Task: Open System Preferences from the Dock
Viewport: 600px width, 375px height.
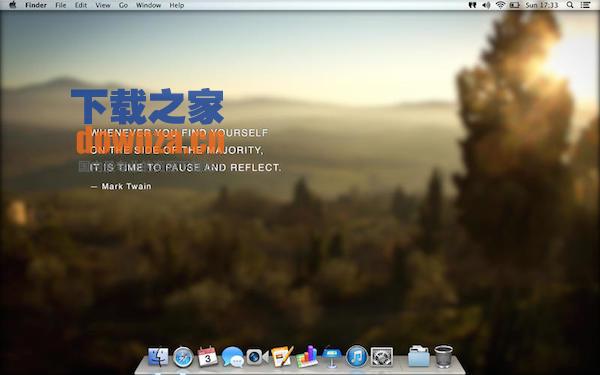Action: pyautogui.click(x=382, y=357)
